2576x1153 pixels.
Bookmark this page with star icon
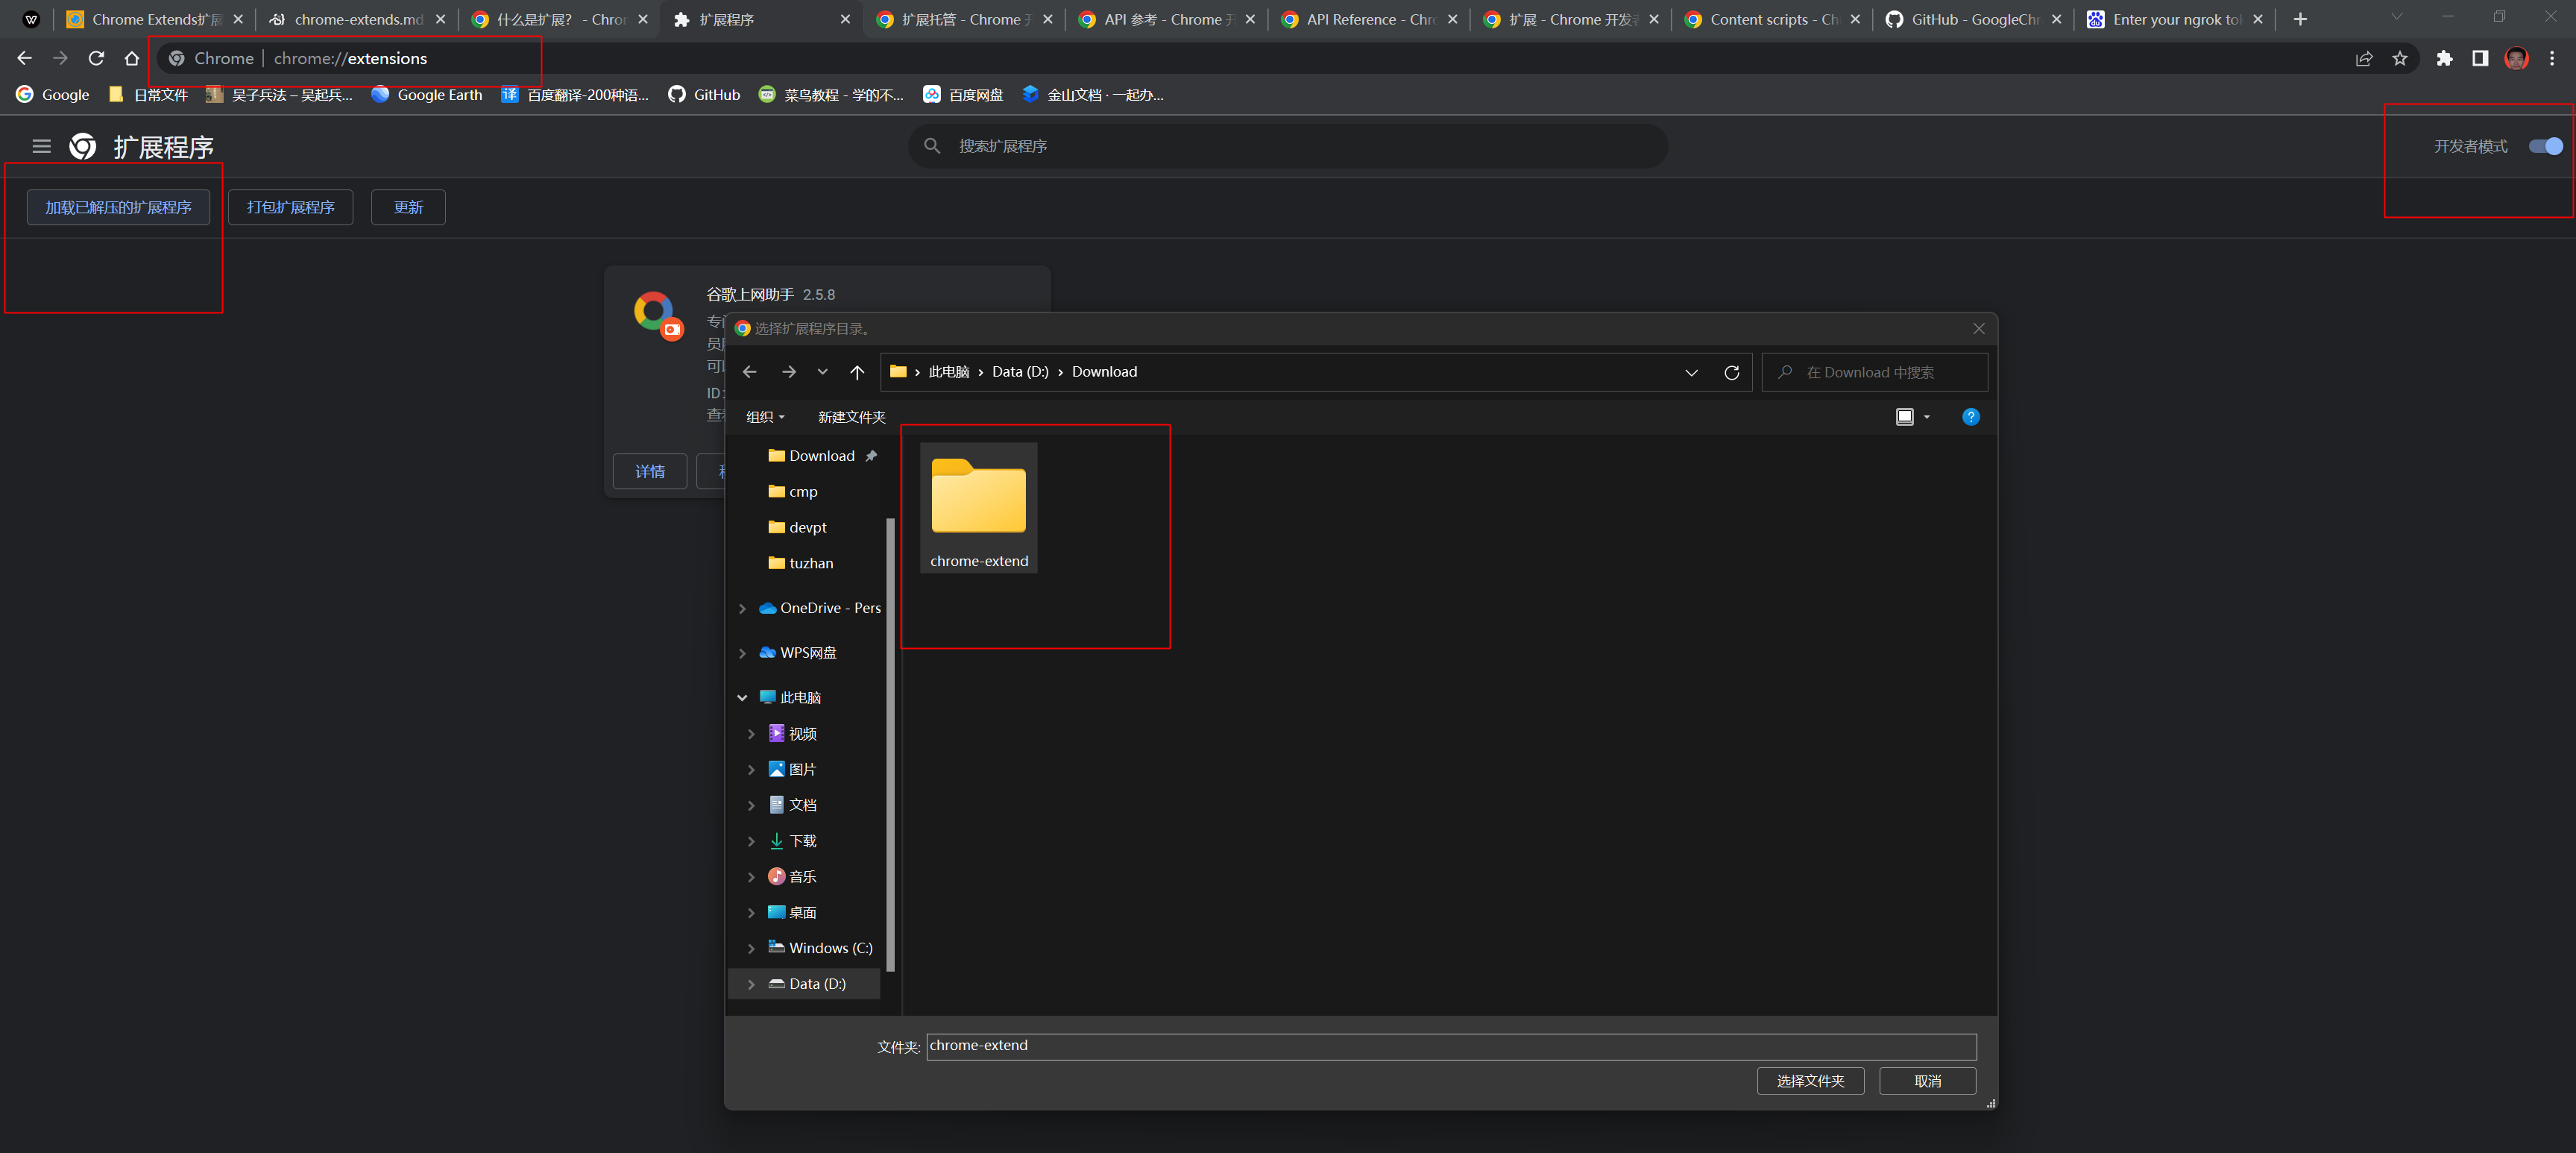click(x=2400, y=59)
